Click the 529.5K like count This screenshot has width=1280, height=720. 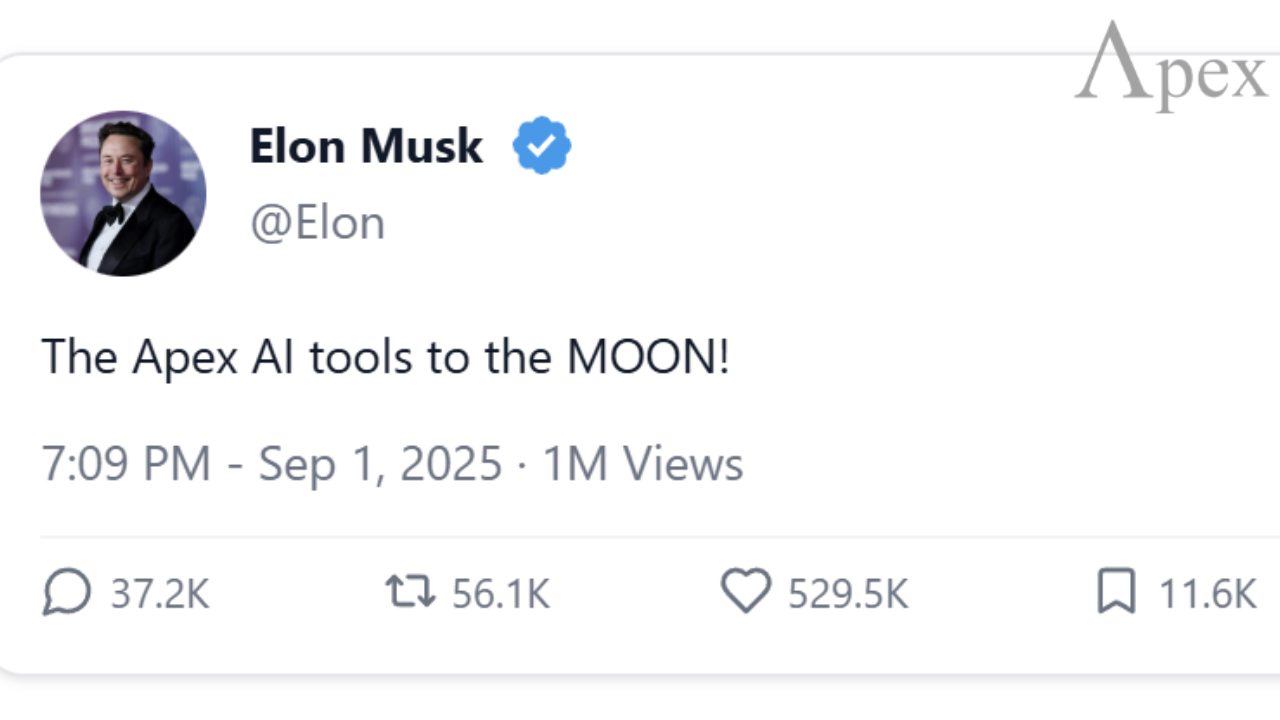tap(847, 592)
